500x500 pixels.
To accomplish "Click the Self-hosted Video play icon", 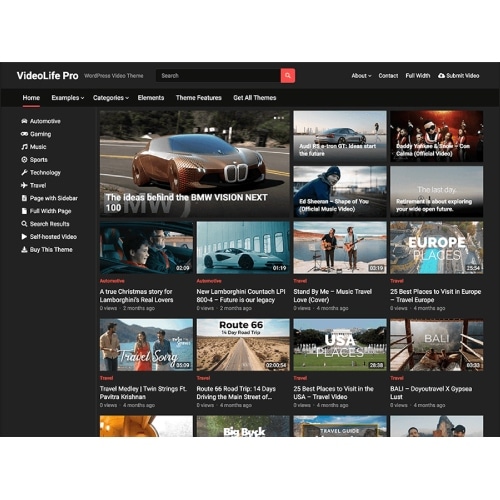I will tap(24, 237).
